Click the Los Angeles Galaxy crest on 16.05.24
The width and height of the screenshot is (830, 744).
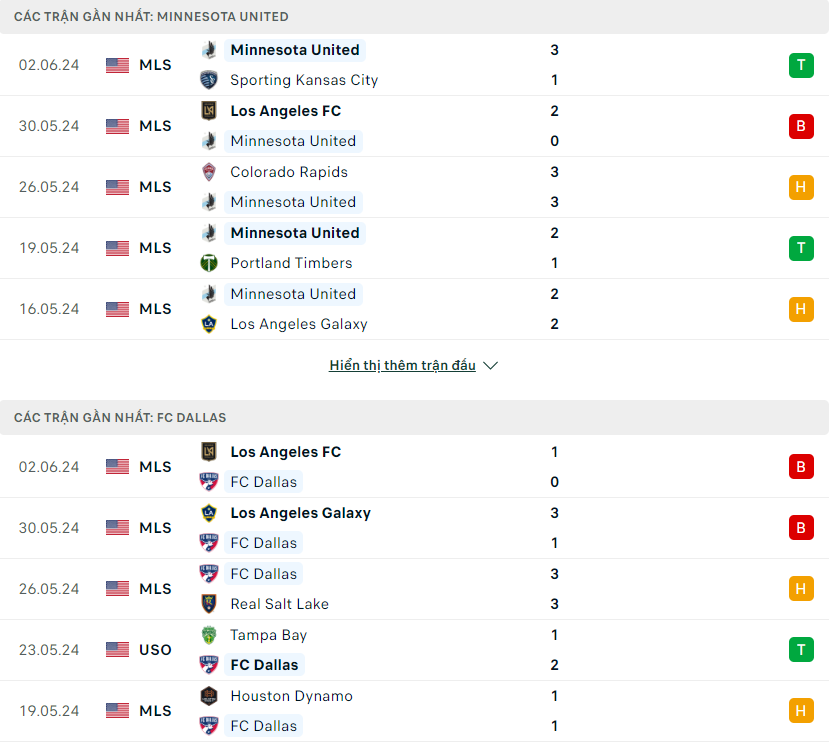[x=209, y=324]
